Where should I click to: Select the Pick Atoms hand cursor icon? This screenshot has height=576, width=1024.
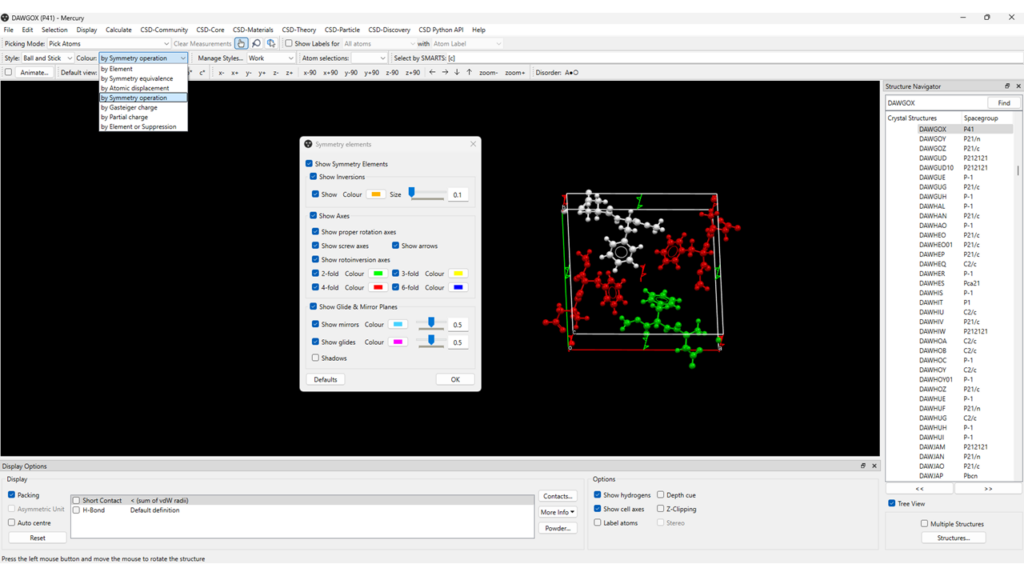[242, 44]
